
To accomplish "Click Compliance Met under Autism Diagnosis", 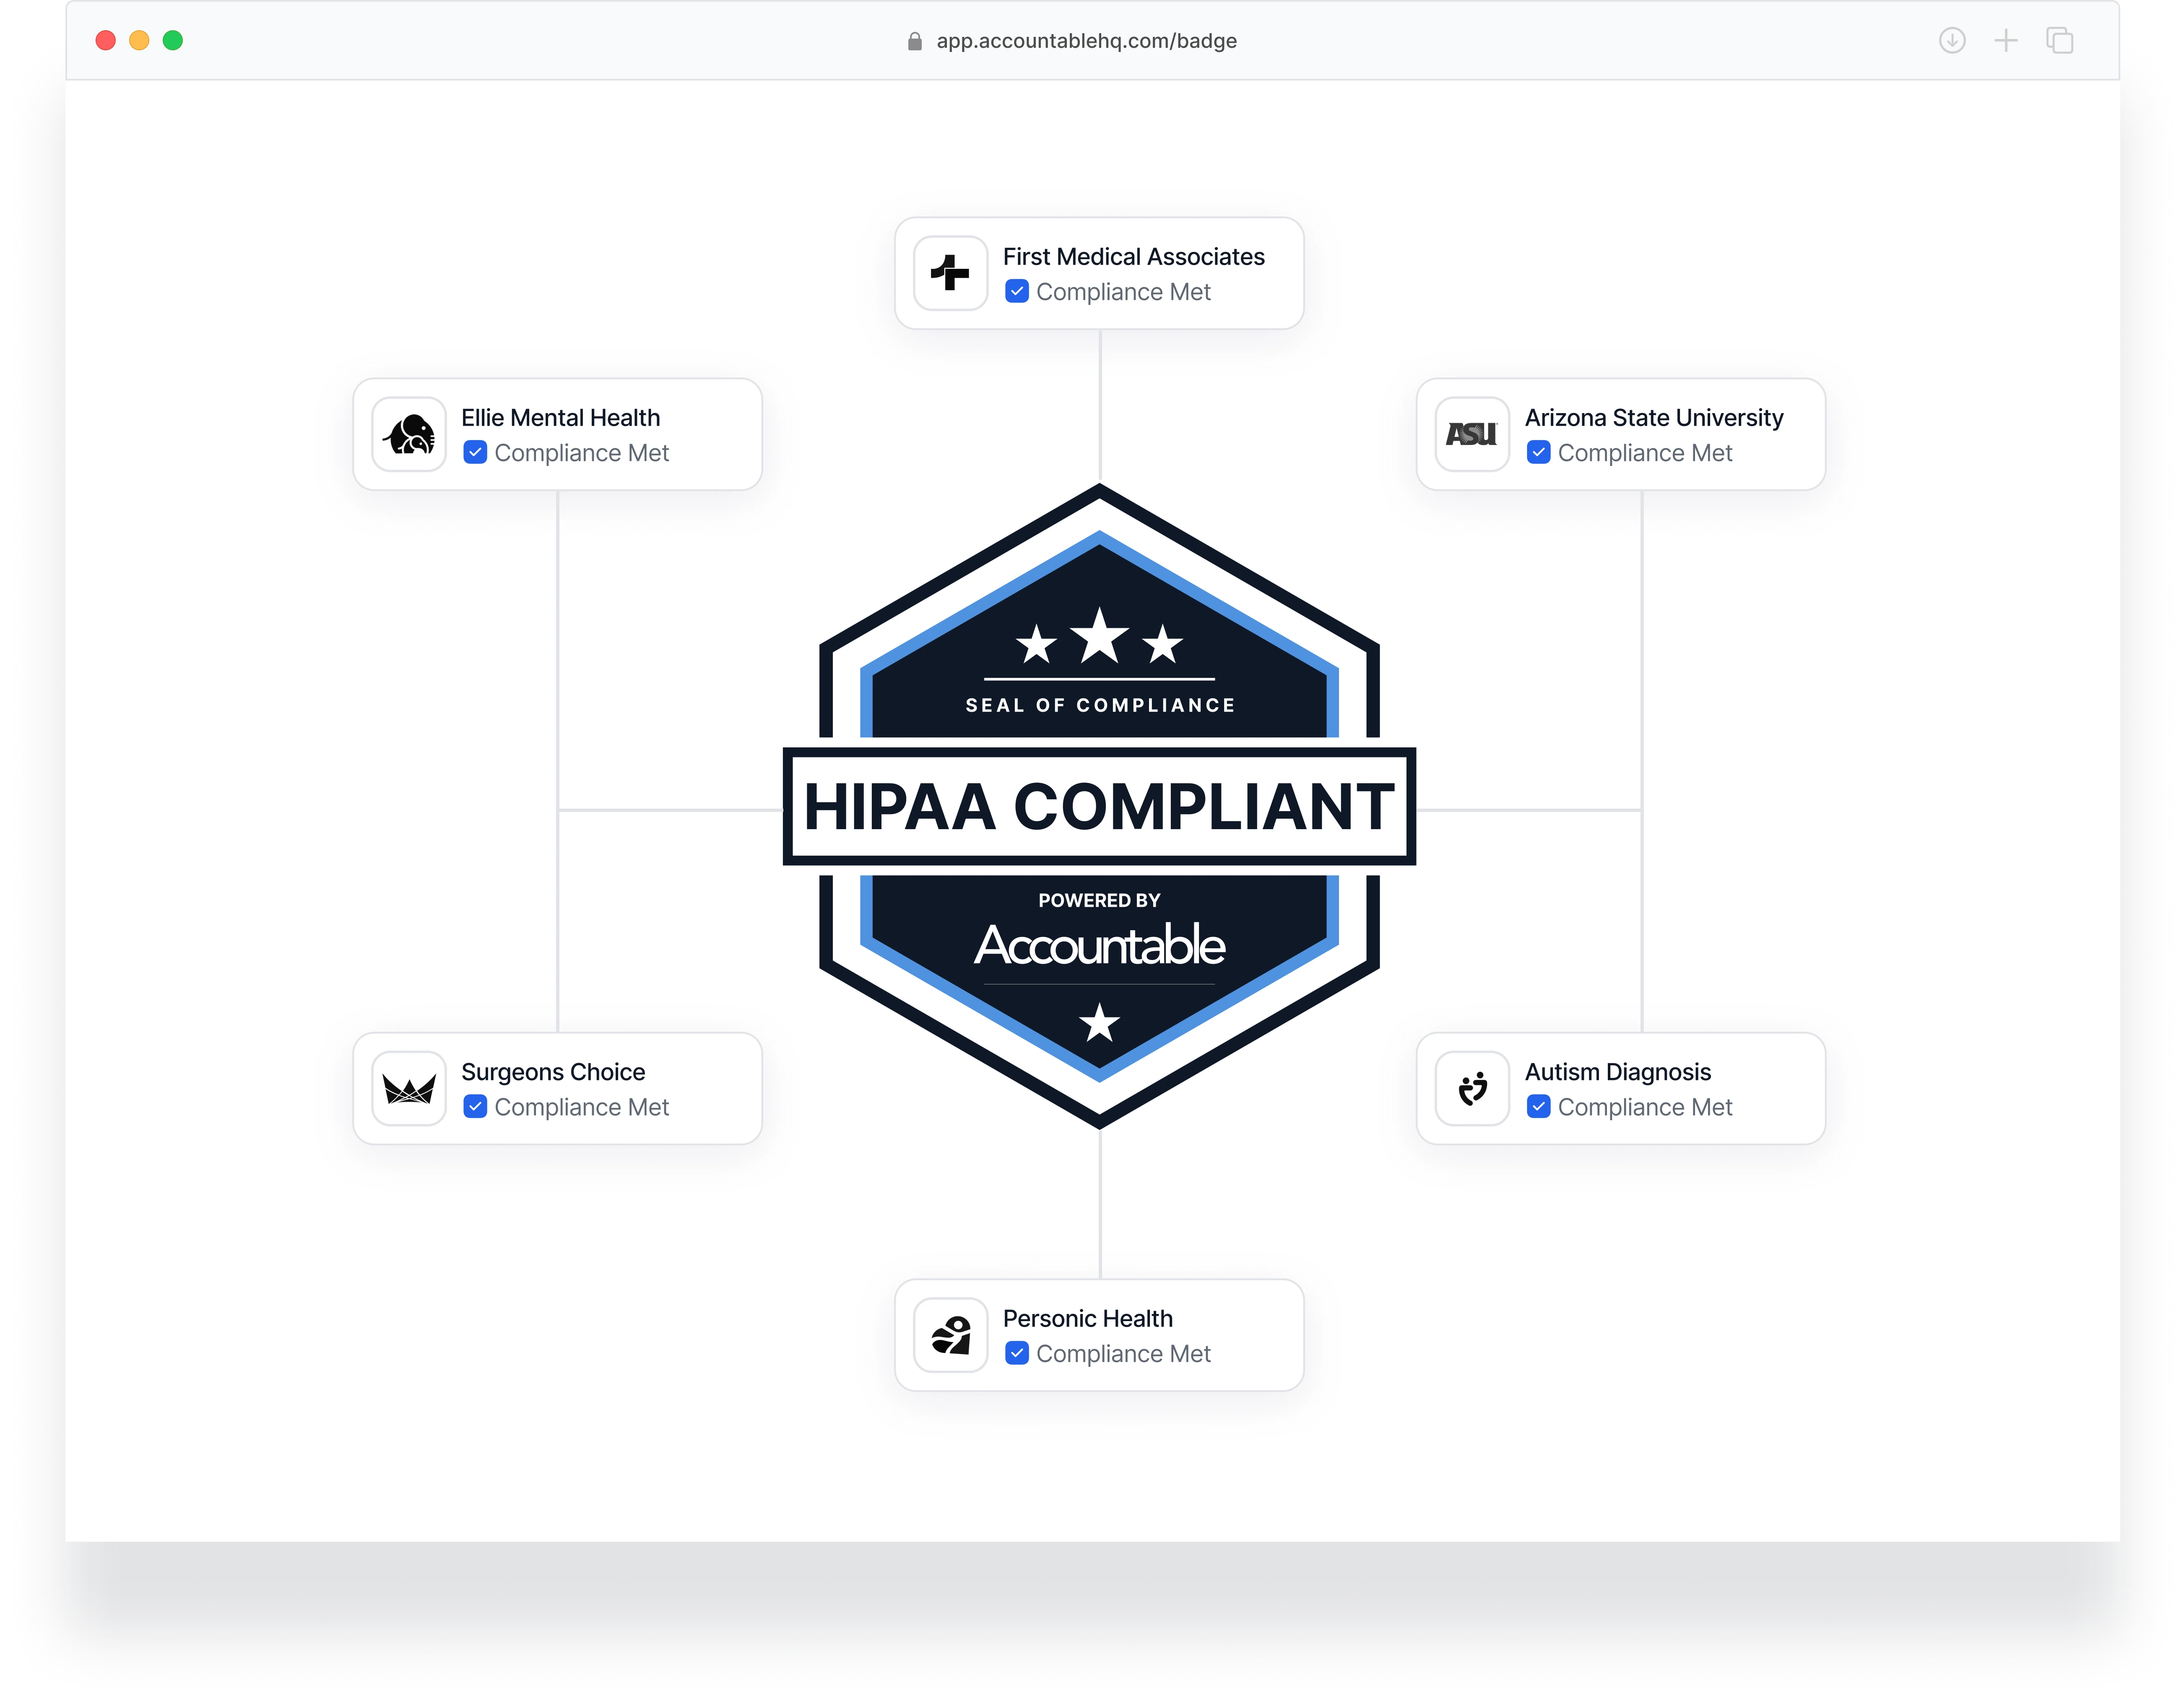I will [1645, 1107].
